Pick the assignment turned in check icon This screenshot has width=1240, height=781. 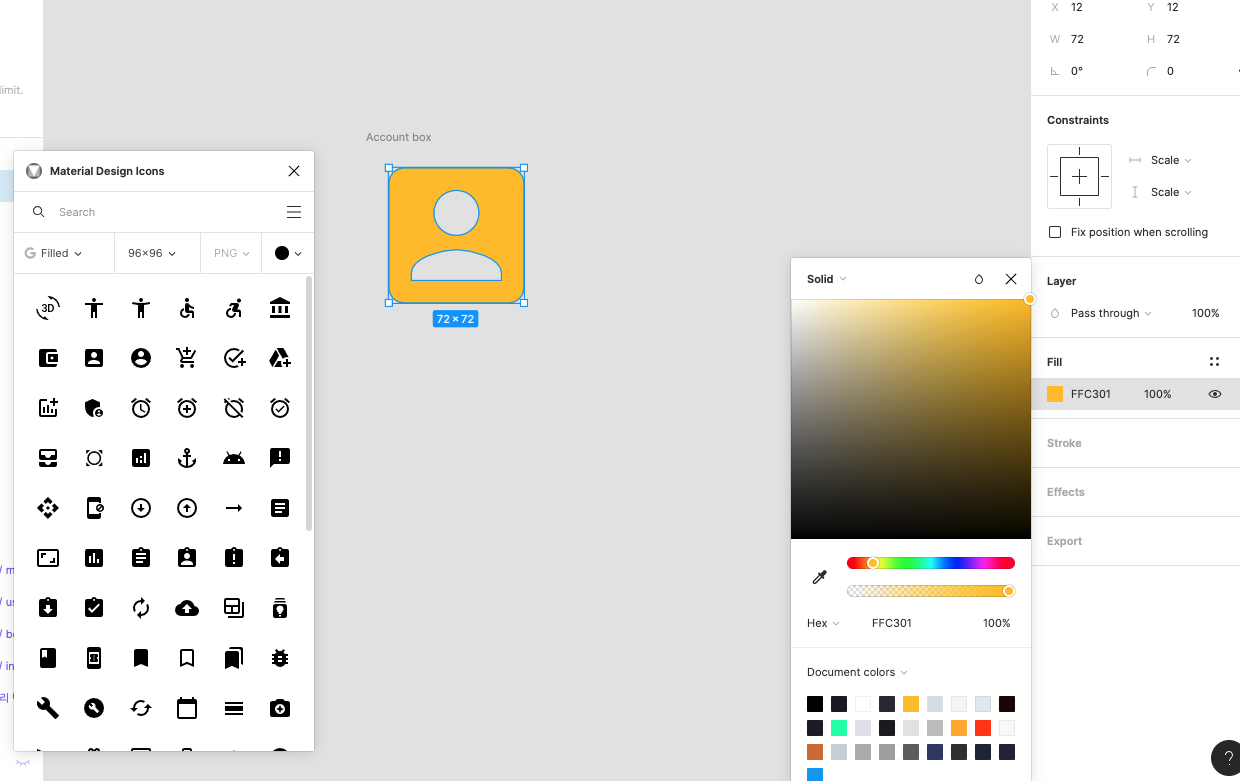tap(94, 608)
